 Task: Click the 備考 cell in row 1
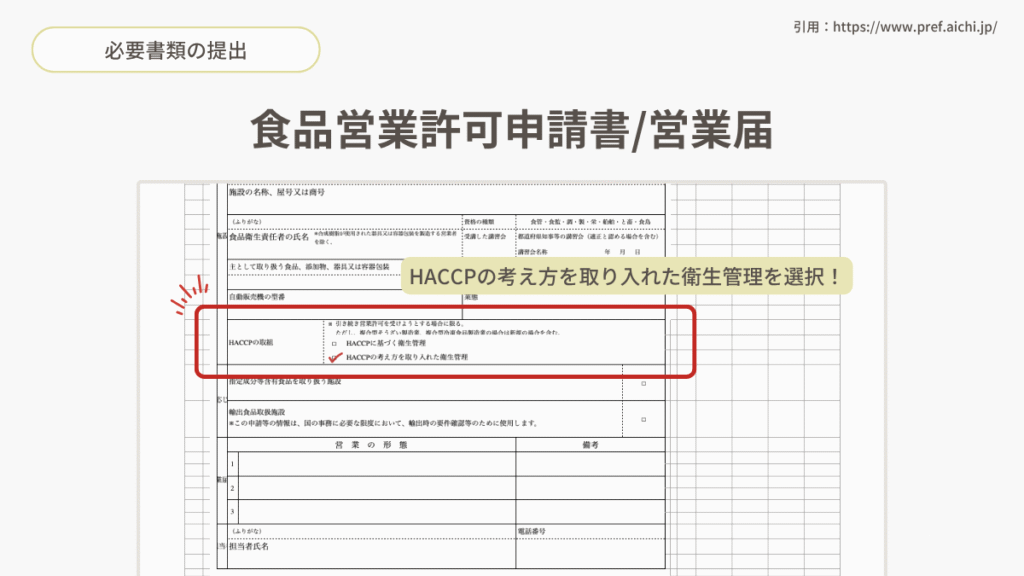tap(590, 464)
